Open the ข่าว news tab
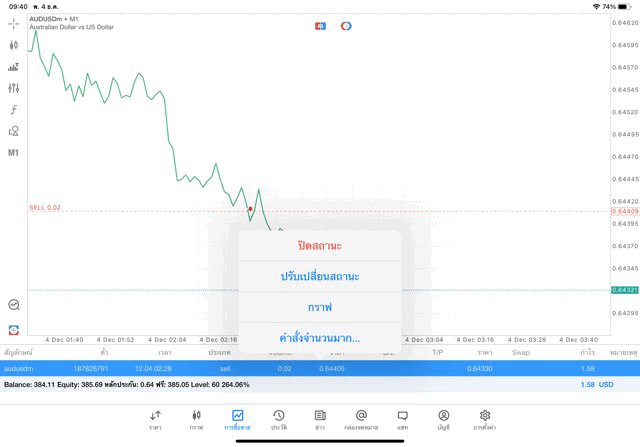The width and height of the screenshot is (640, 447). [x=320, y=419]
